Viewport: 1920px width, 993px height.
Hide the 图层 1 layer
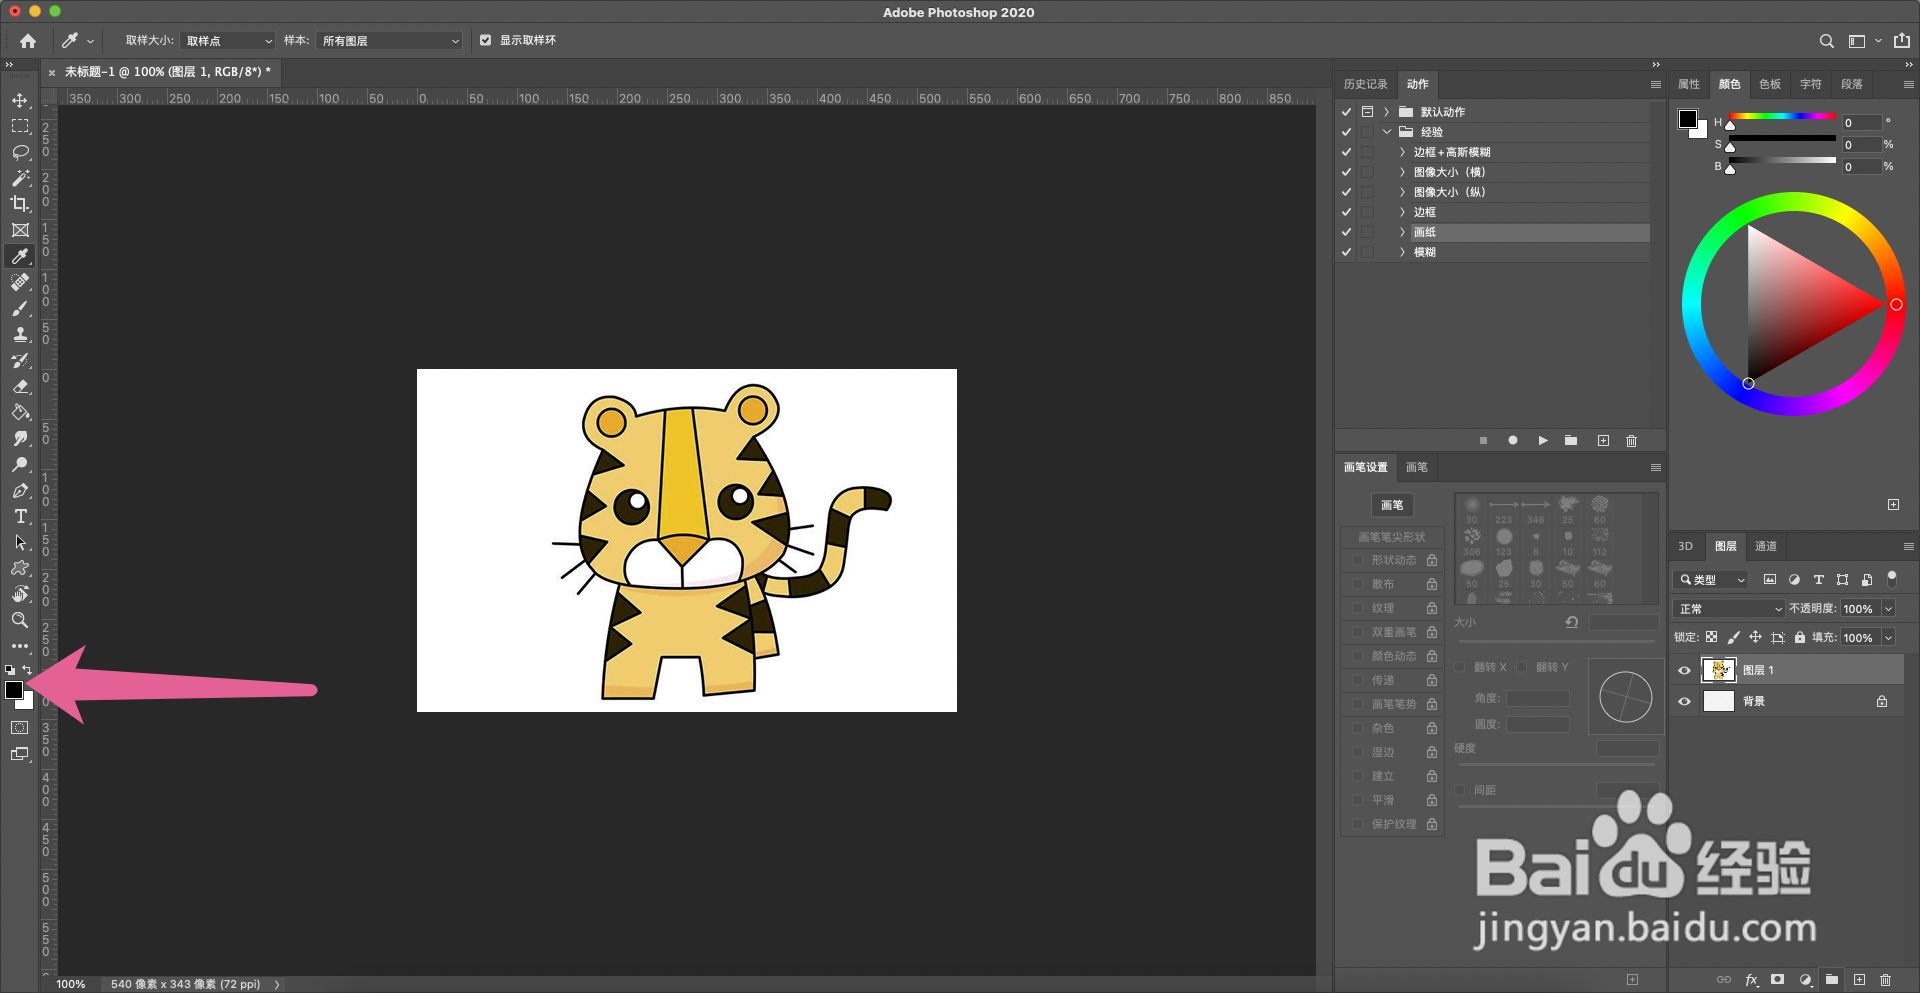pos(1684,671)
